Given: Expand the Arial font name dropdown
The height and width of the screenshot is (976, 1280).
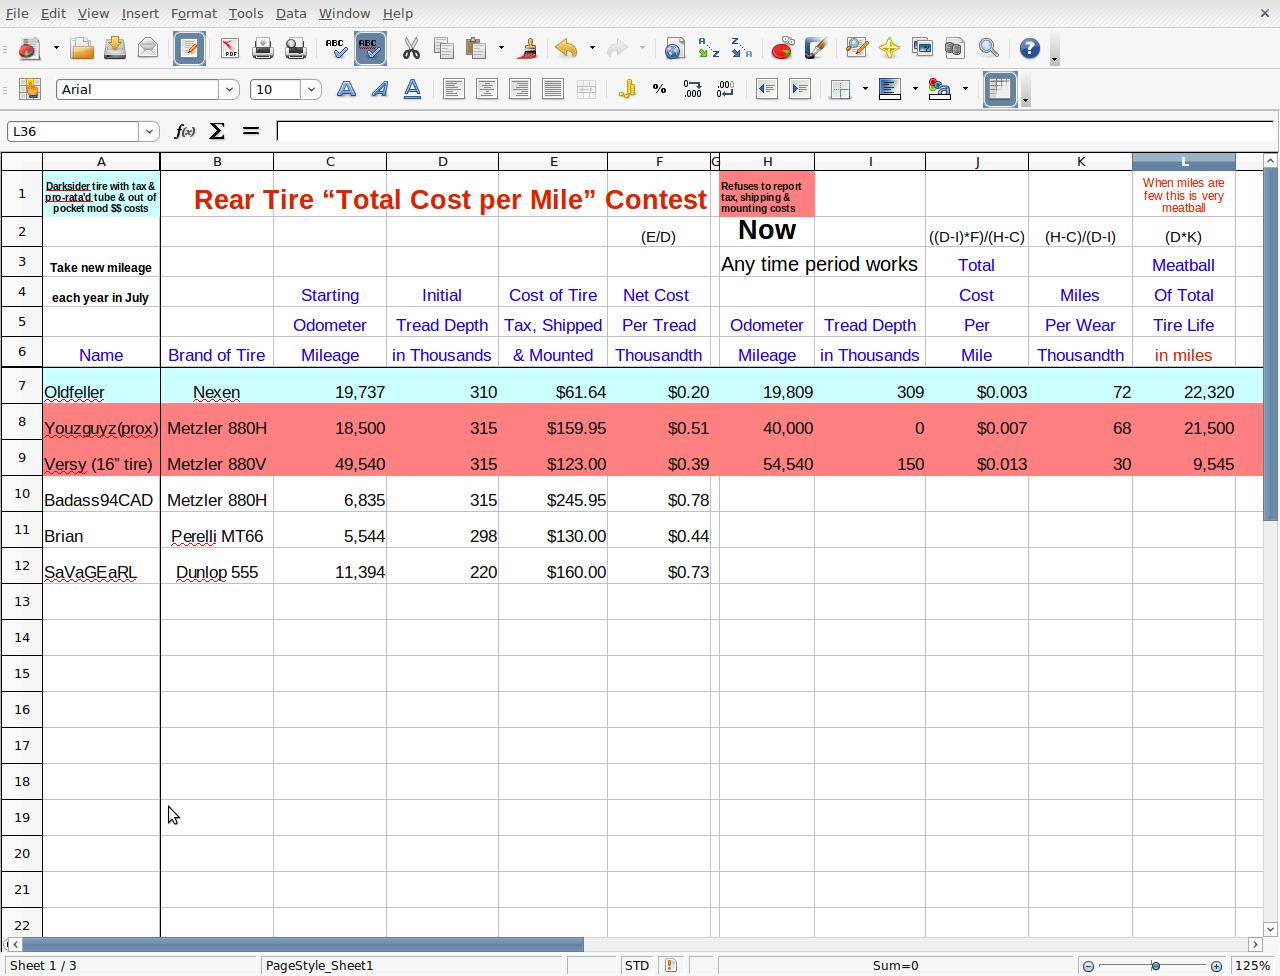Looking at the screenshot, I should pyautogui.click(x=229, y=89).
